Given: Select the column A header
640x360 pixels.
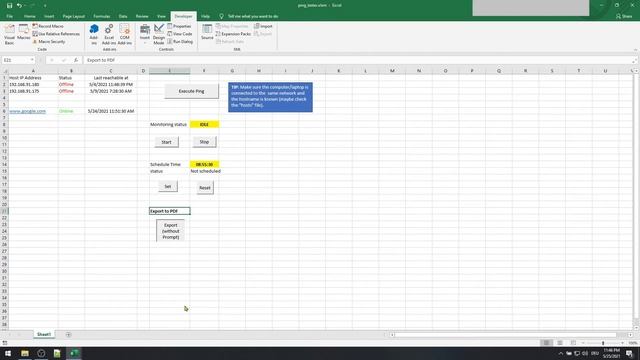Looking at the screenshot, I should click(33, 71).
